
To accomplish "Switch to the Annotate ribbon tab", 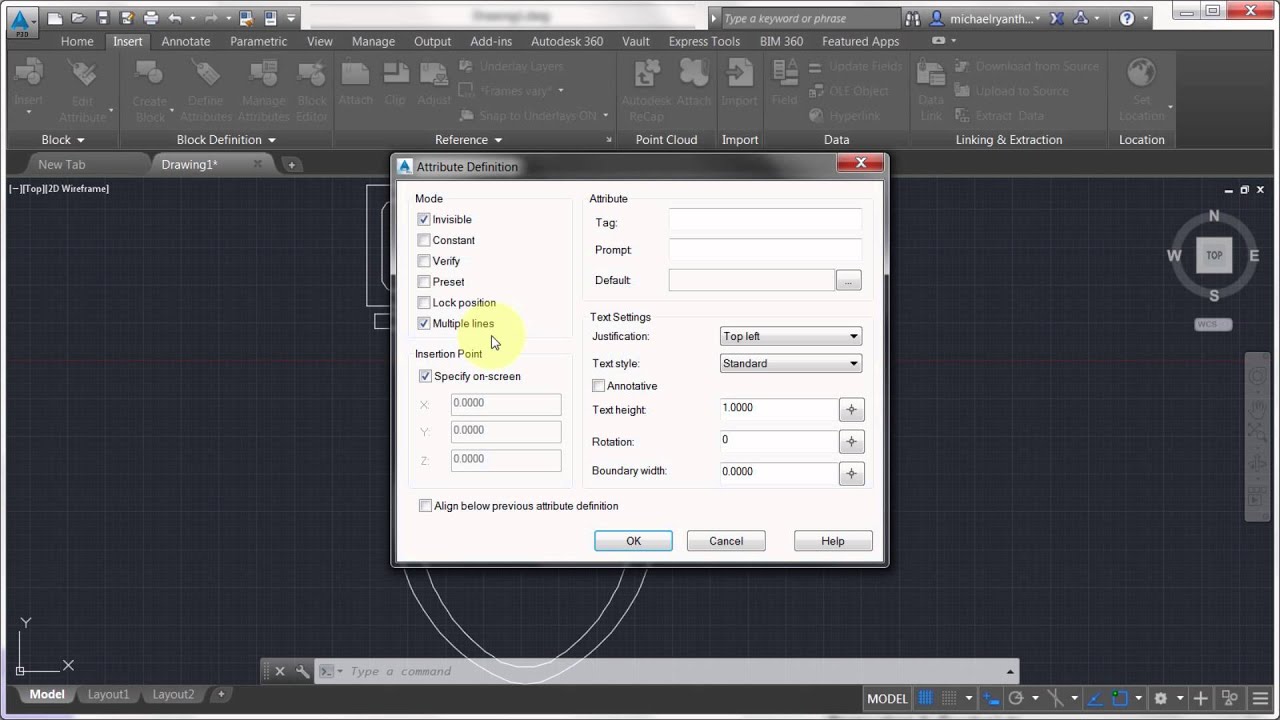I will coord(186,41).
